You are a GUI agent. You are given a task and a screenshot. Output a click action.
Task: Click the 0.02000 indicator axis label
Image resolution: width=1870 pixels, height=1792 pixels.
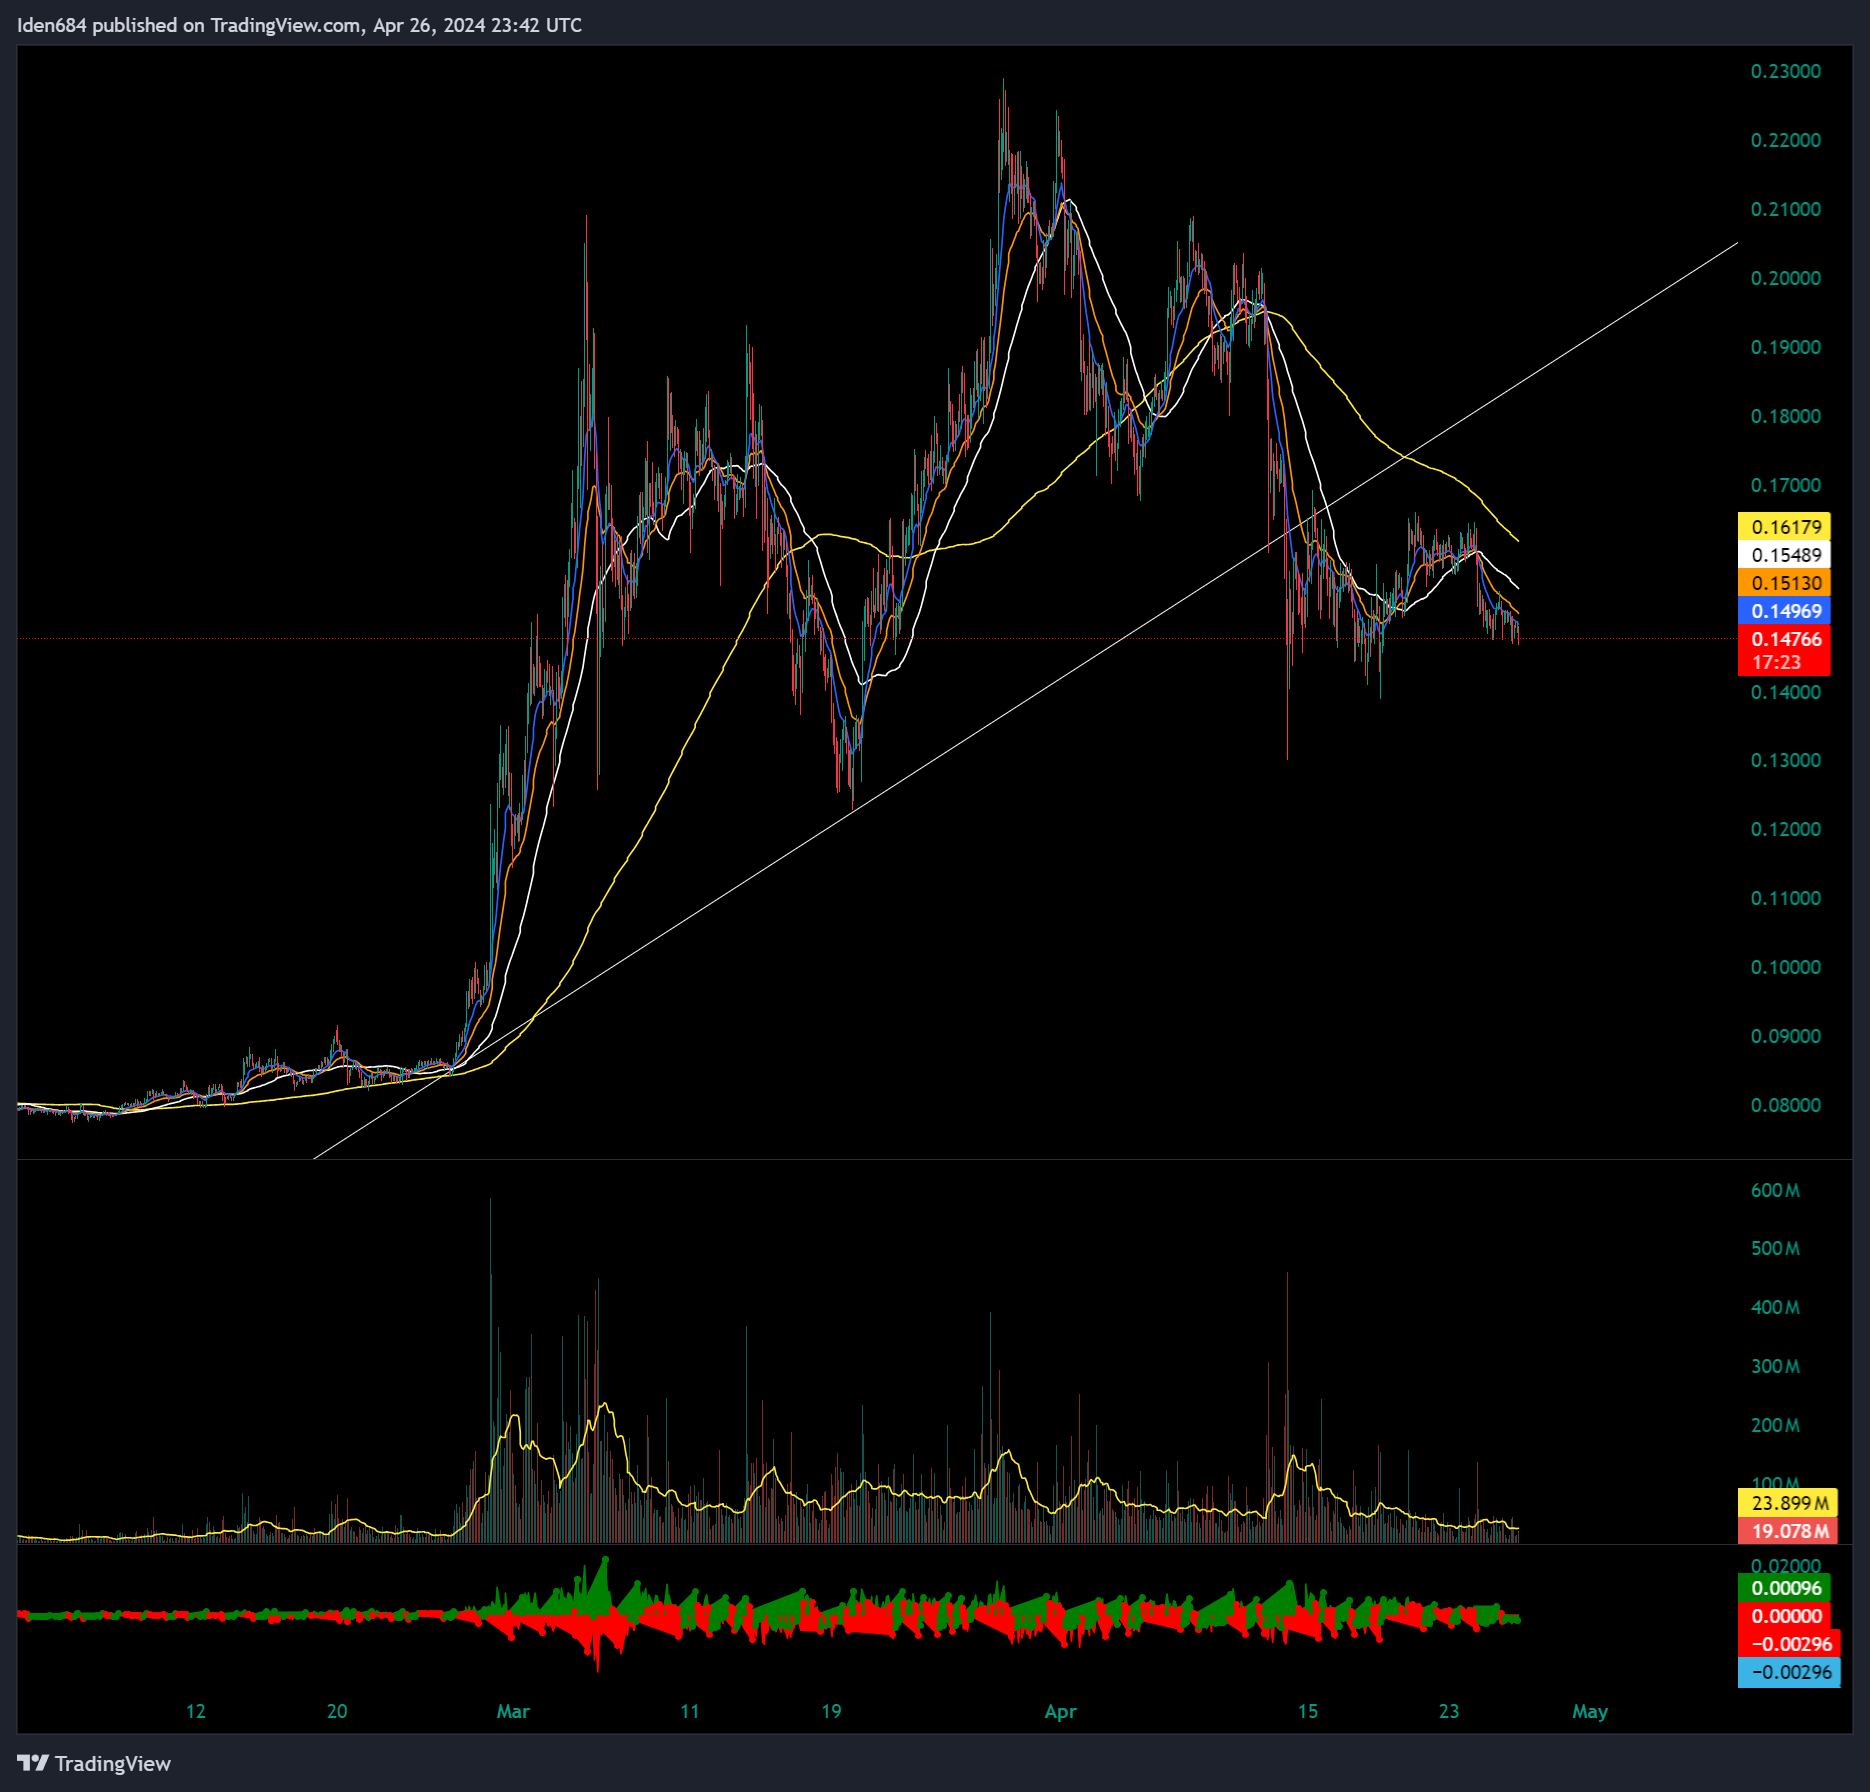(1785, 1566)
